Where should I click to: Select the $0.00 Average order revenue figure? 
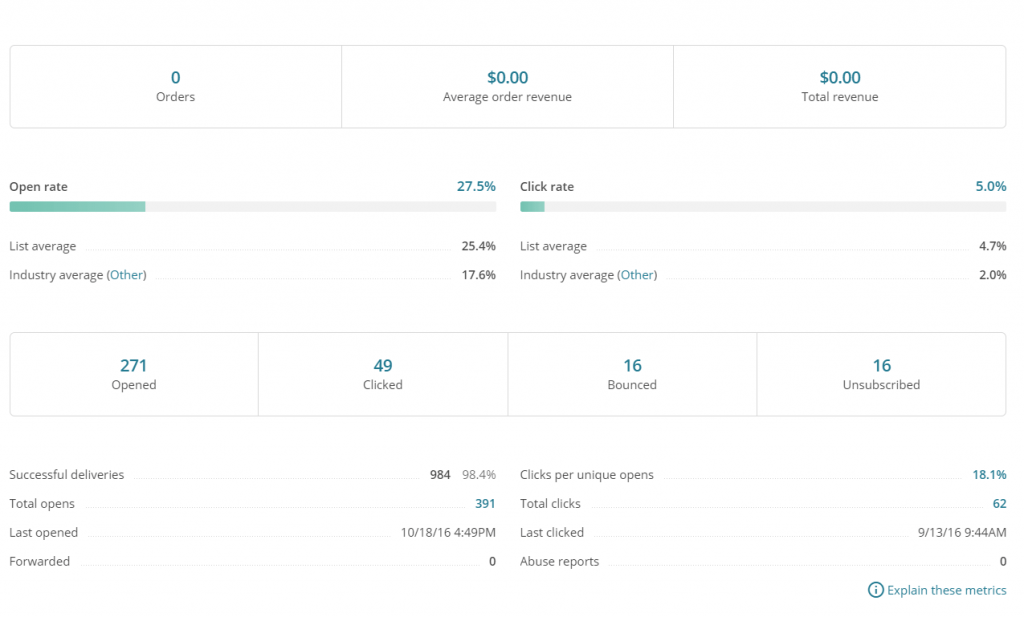coord(507,78)
